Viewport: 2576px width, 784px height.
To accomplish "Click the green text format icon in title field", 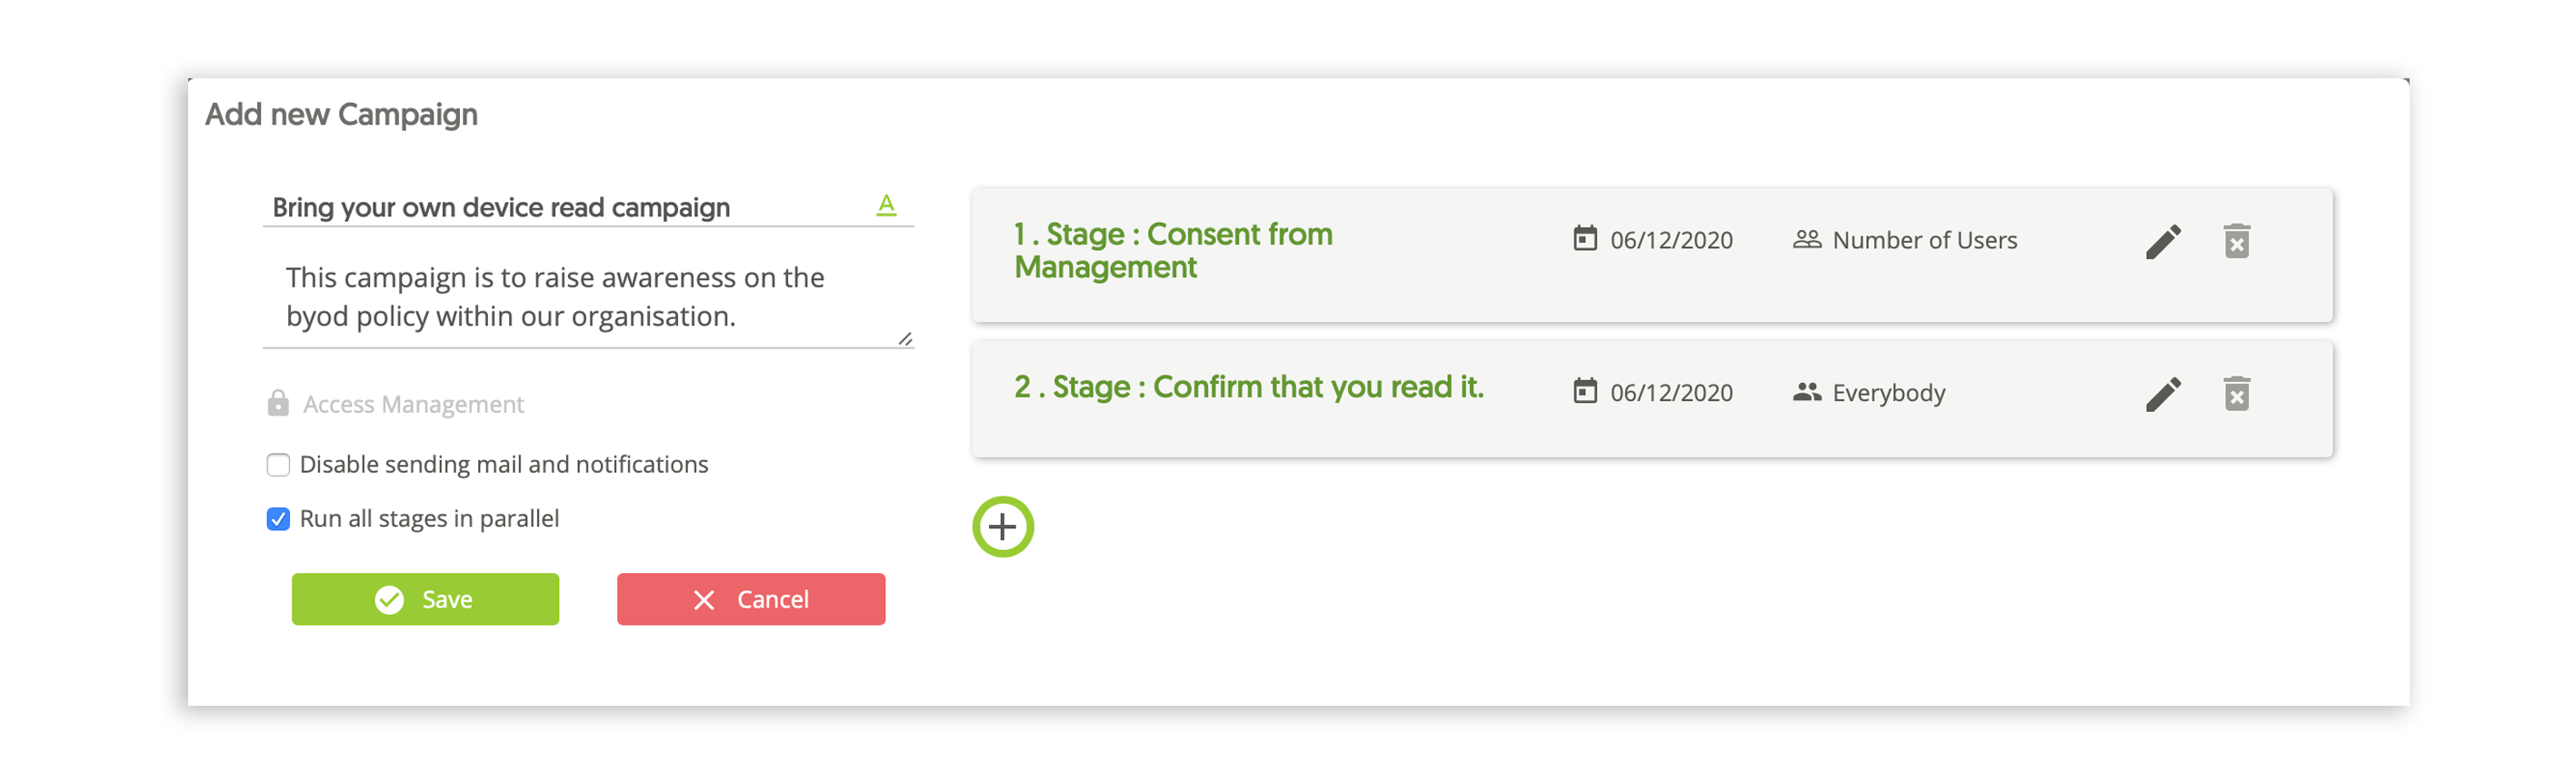I will point(886,205).
